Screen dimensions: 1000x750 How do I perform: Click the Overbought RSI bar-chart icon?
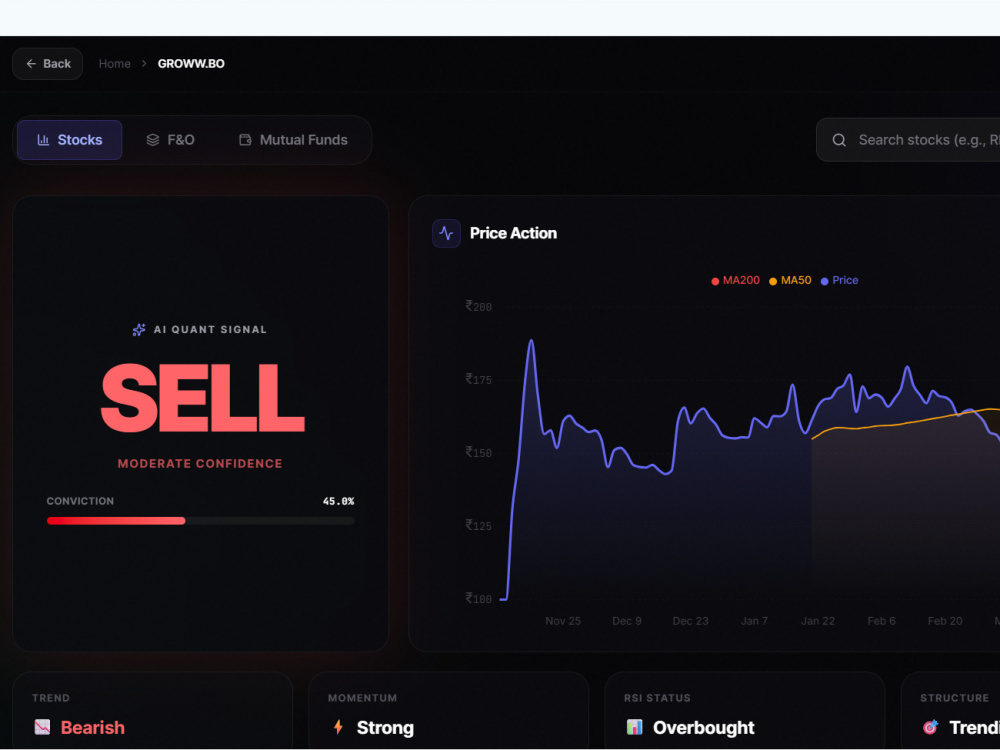click(x=635, y=727)
